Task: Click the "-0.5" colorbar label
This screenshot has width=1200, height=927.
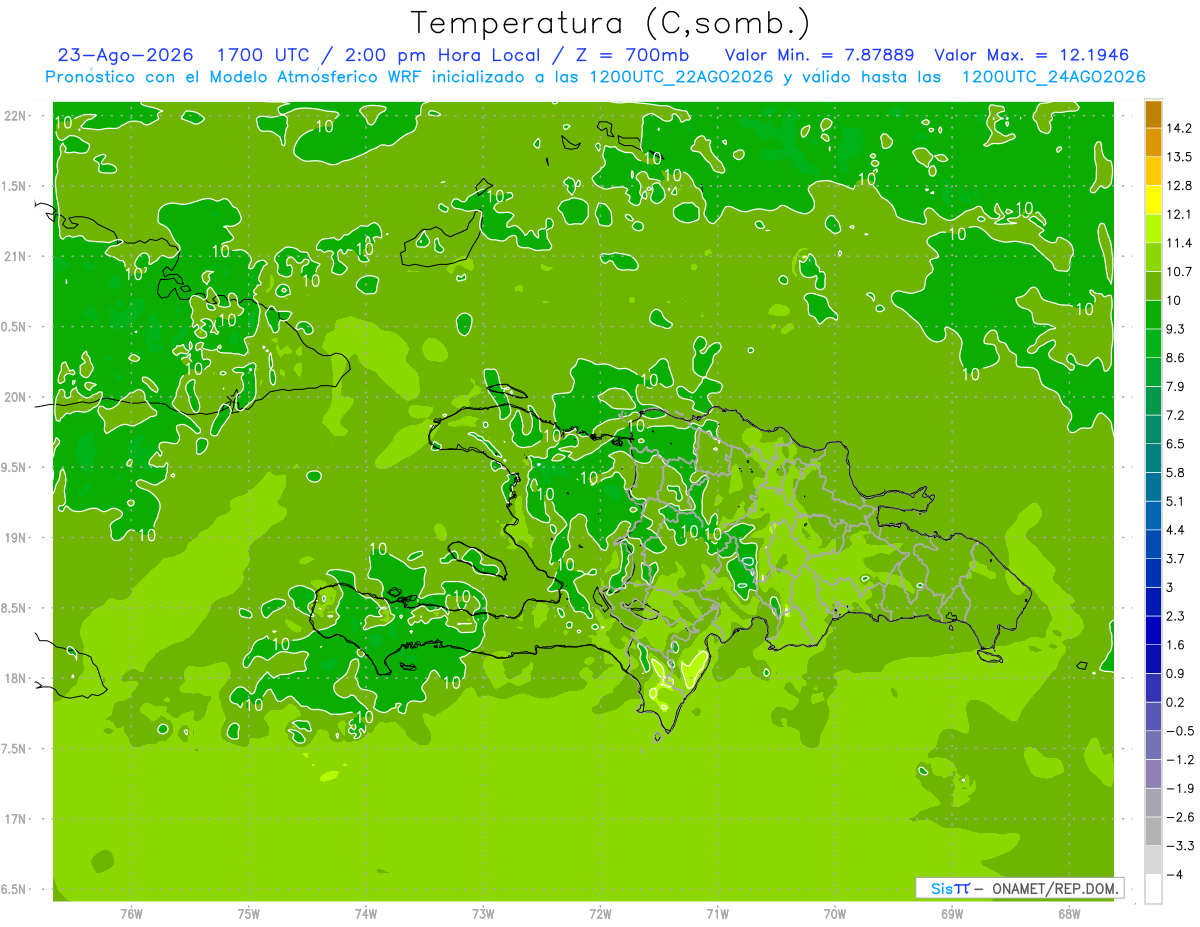Action: tap(1179, 731)
